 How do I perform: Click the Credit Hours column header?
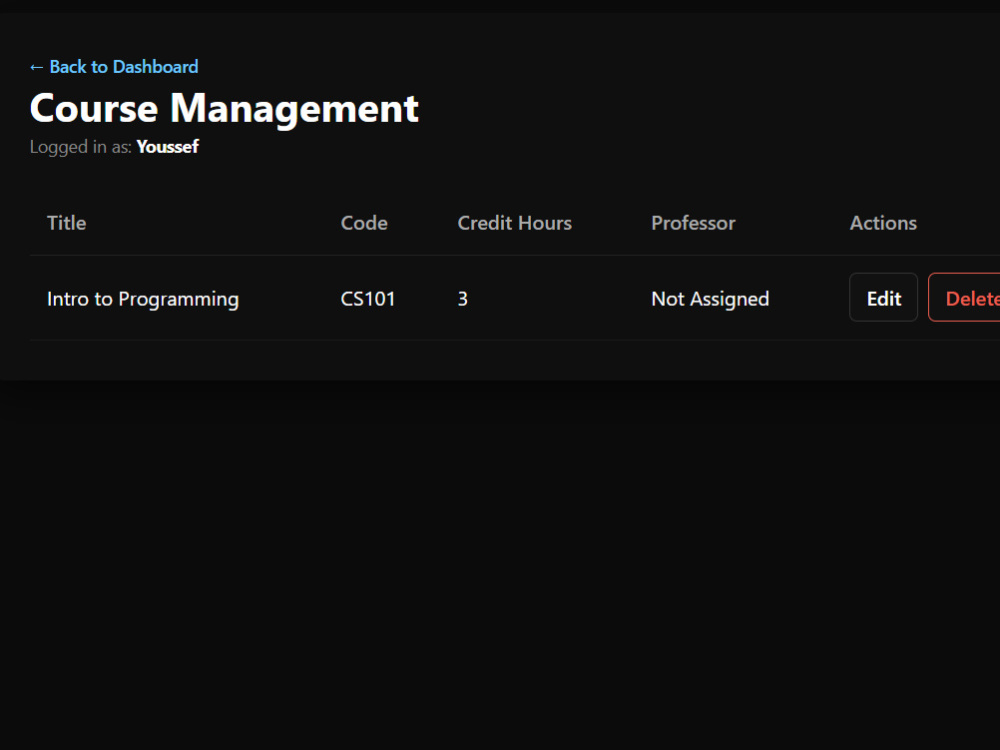coord(515,223)
